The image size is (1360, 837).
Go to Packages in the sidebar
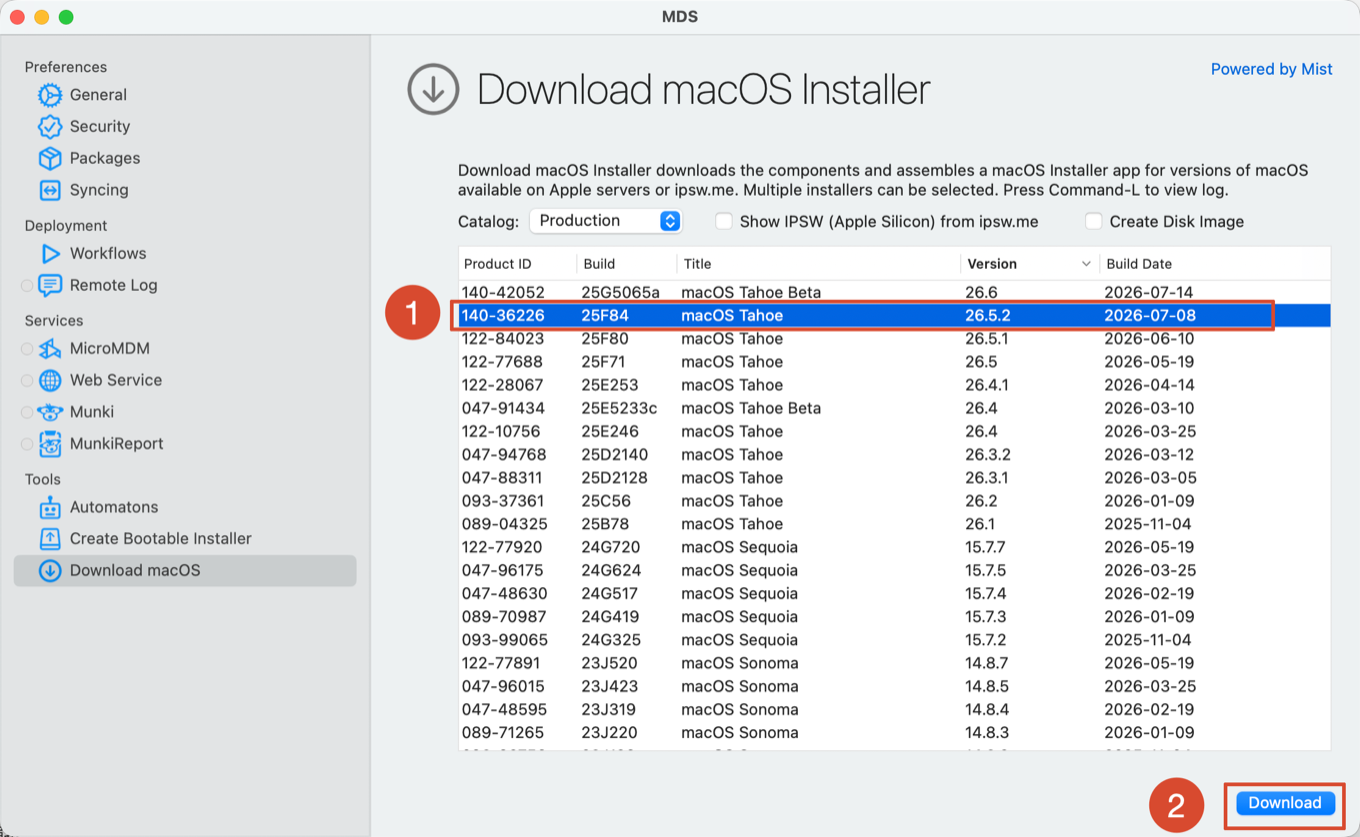point(105,158)
